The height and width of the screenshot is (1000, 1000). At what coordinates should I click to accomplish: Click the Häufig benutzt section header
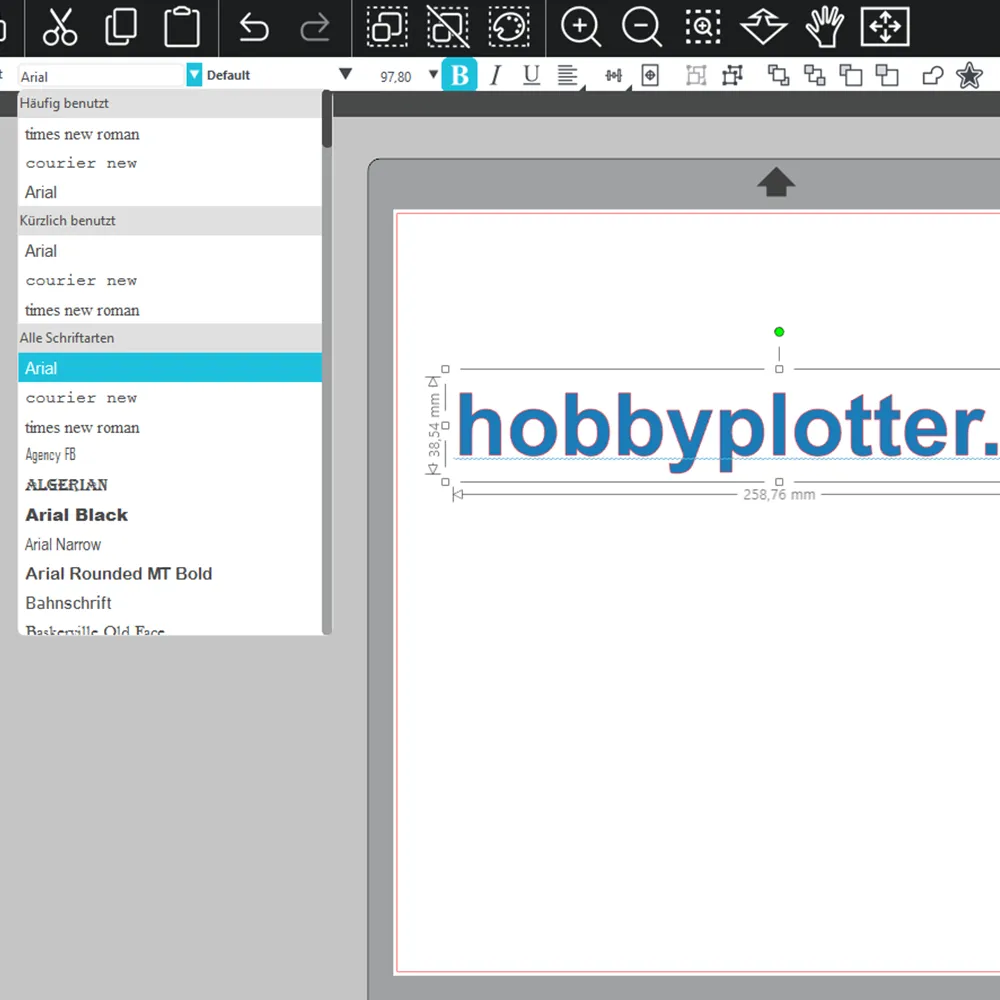[x=170, y=103]
